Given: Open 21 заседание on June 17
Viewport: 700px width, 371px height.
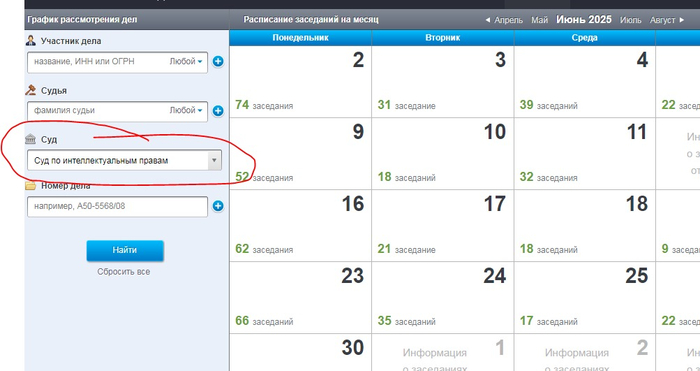Looking at the screenshot, I should pyautogui.click(x=406, y=249).
